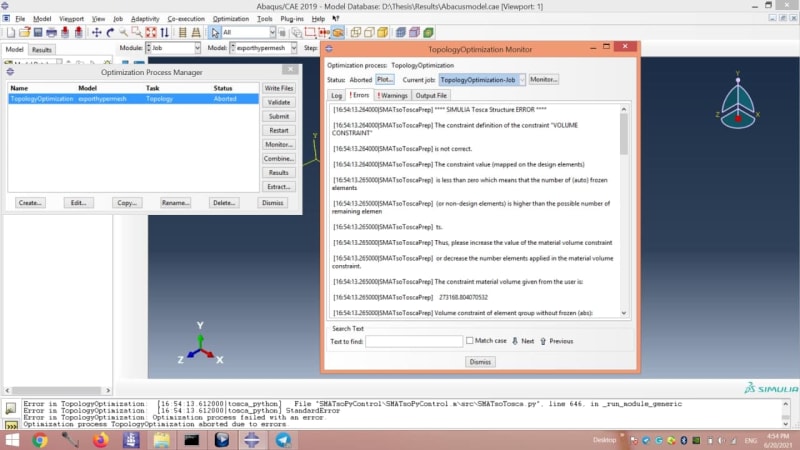The height and width of the screenshot is (450, 800).
Task: Click the blue cube display icon
Action: point(401,33)
